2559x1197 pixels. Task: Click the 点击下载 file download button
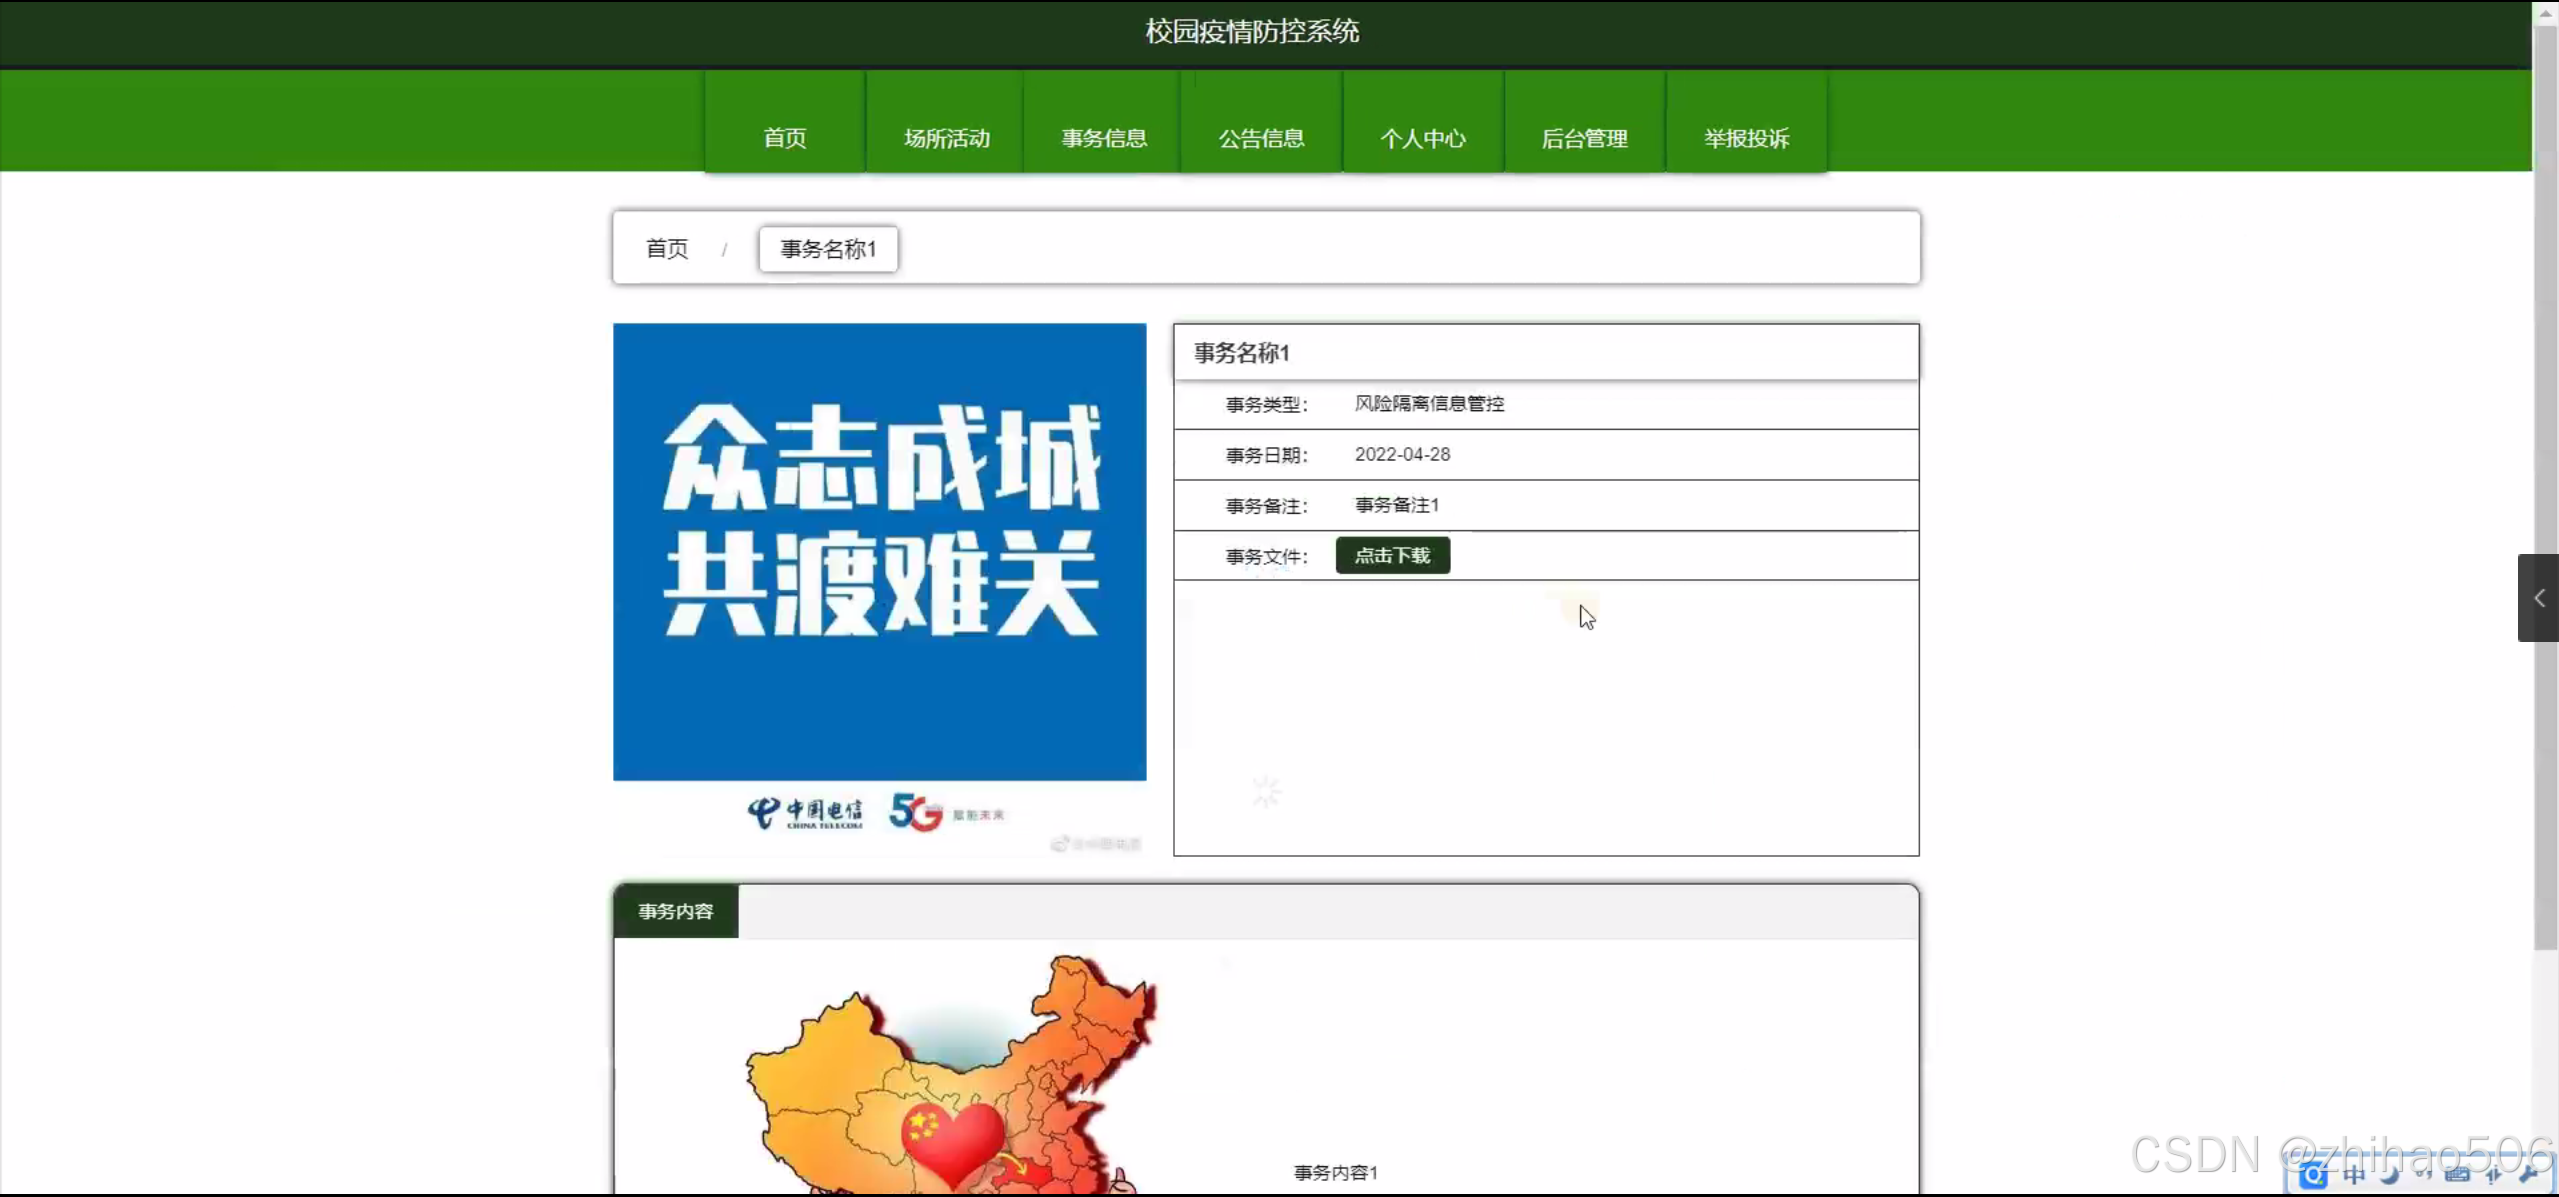coord(1392,555)
